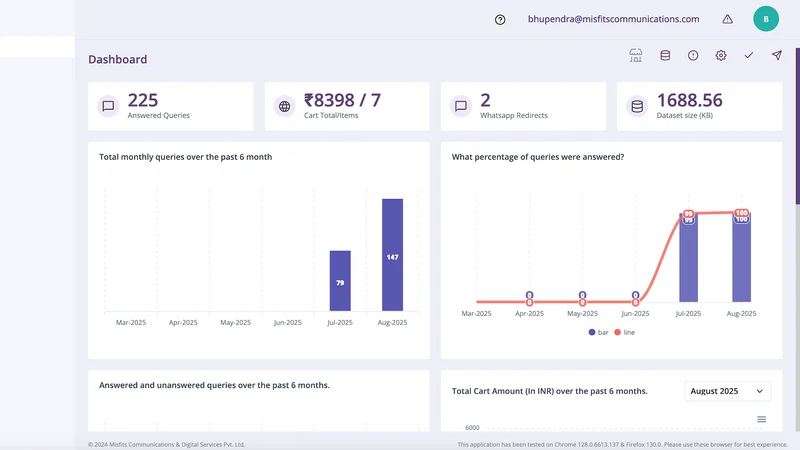The height and width of the screenshot is (450, 800).
Task: Click the 'Whatsapp Redirects' label
Action: tap(514, 115)
